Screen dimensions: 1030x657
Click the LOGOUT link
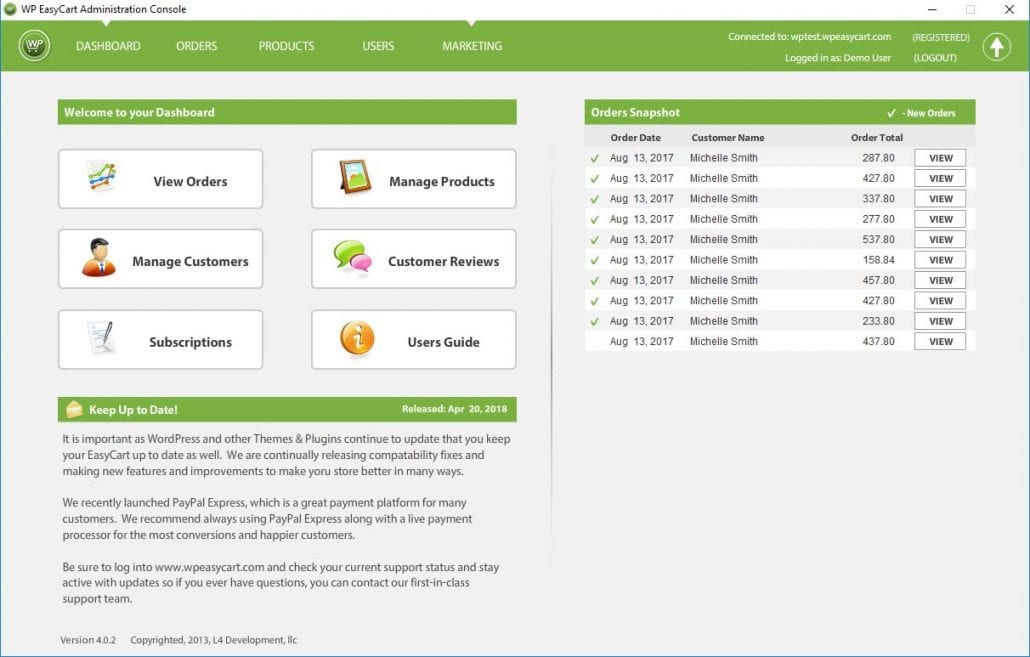935,58
